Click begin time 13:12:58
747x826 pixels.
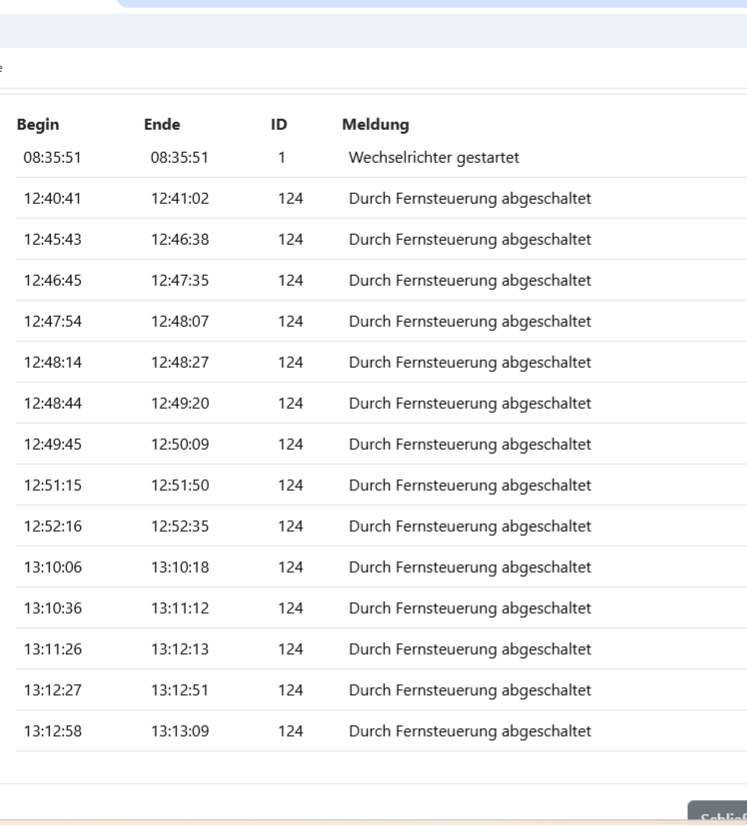coord(53,731)
